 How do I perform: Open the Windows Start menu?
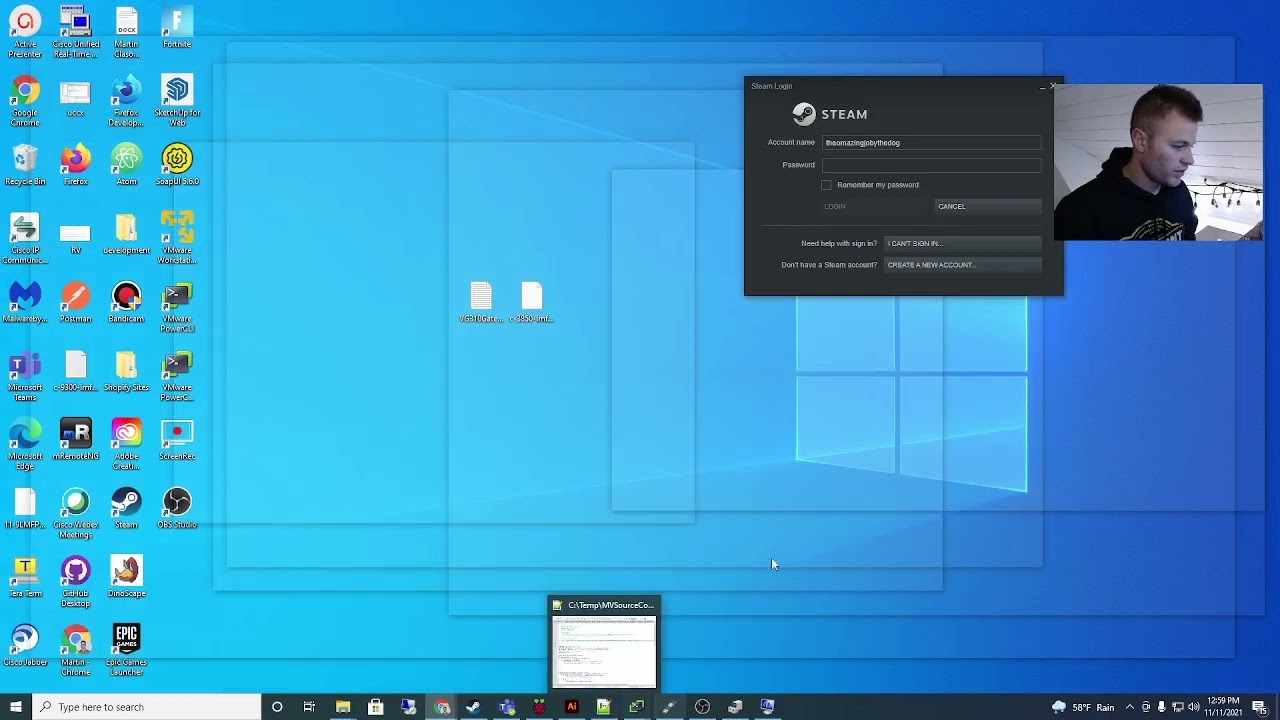click(15, 707)
